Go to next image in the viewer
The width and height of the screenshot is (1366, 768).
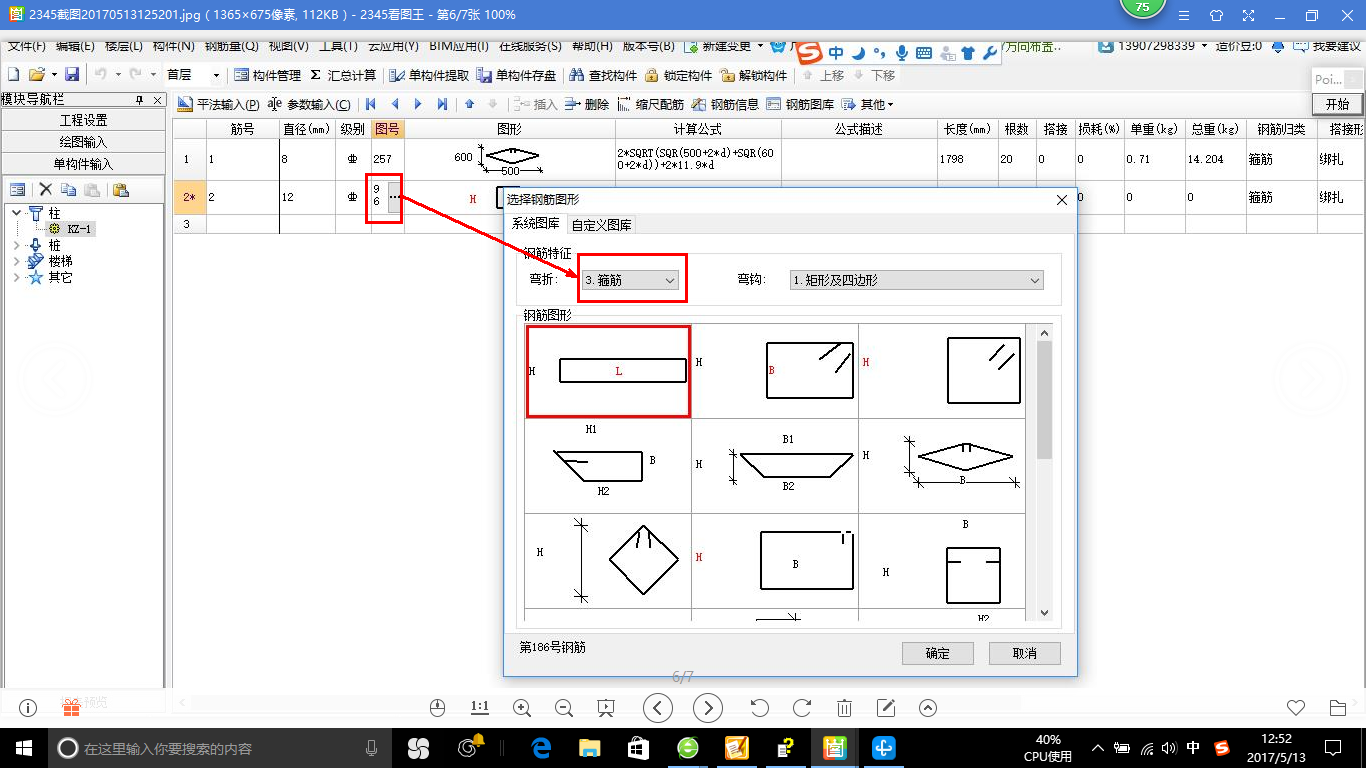coord(708,708)
